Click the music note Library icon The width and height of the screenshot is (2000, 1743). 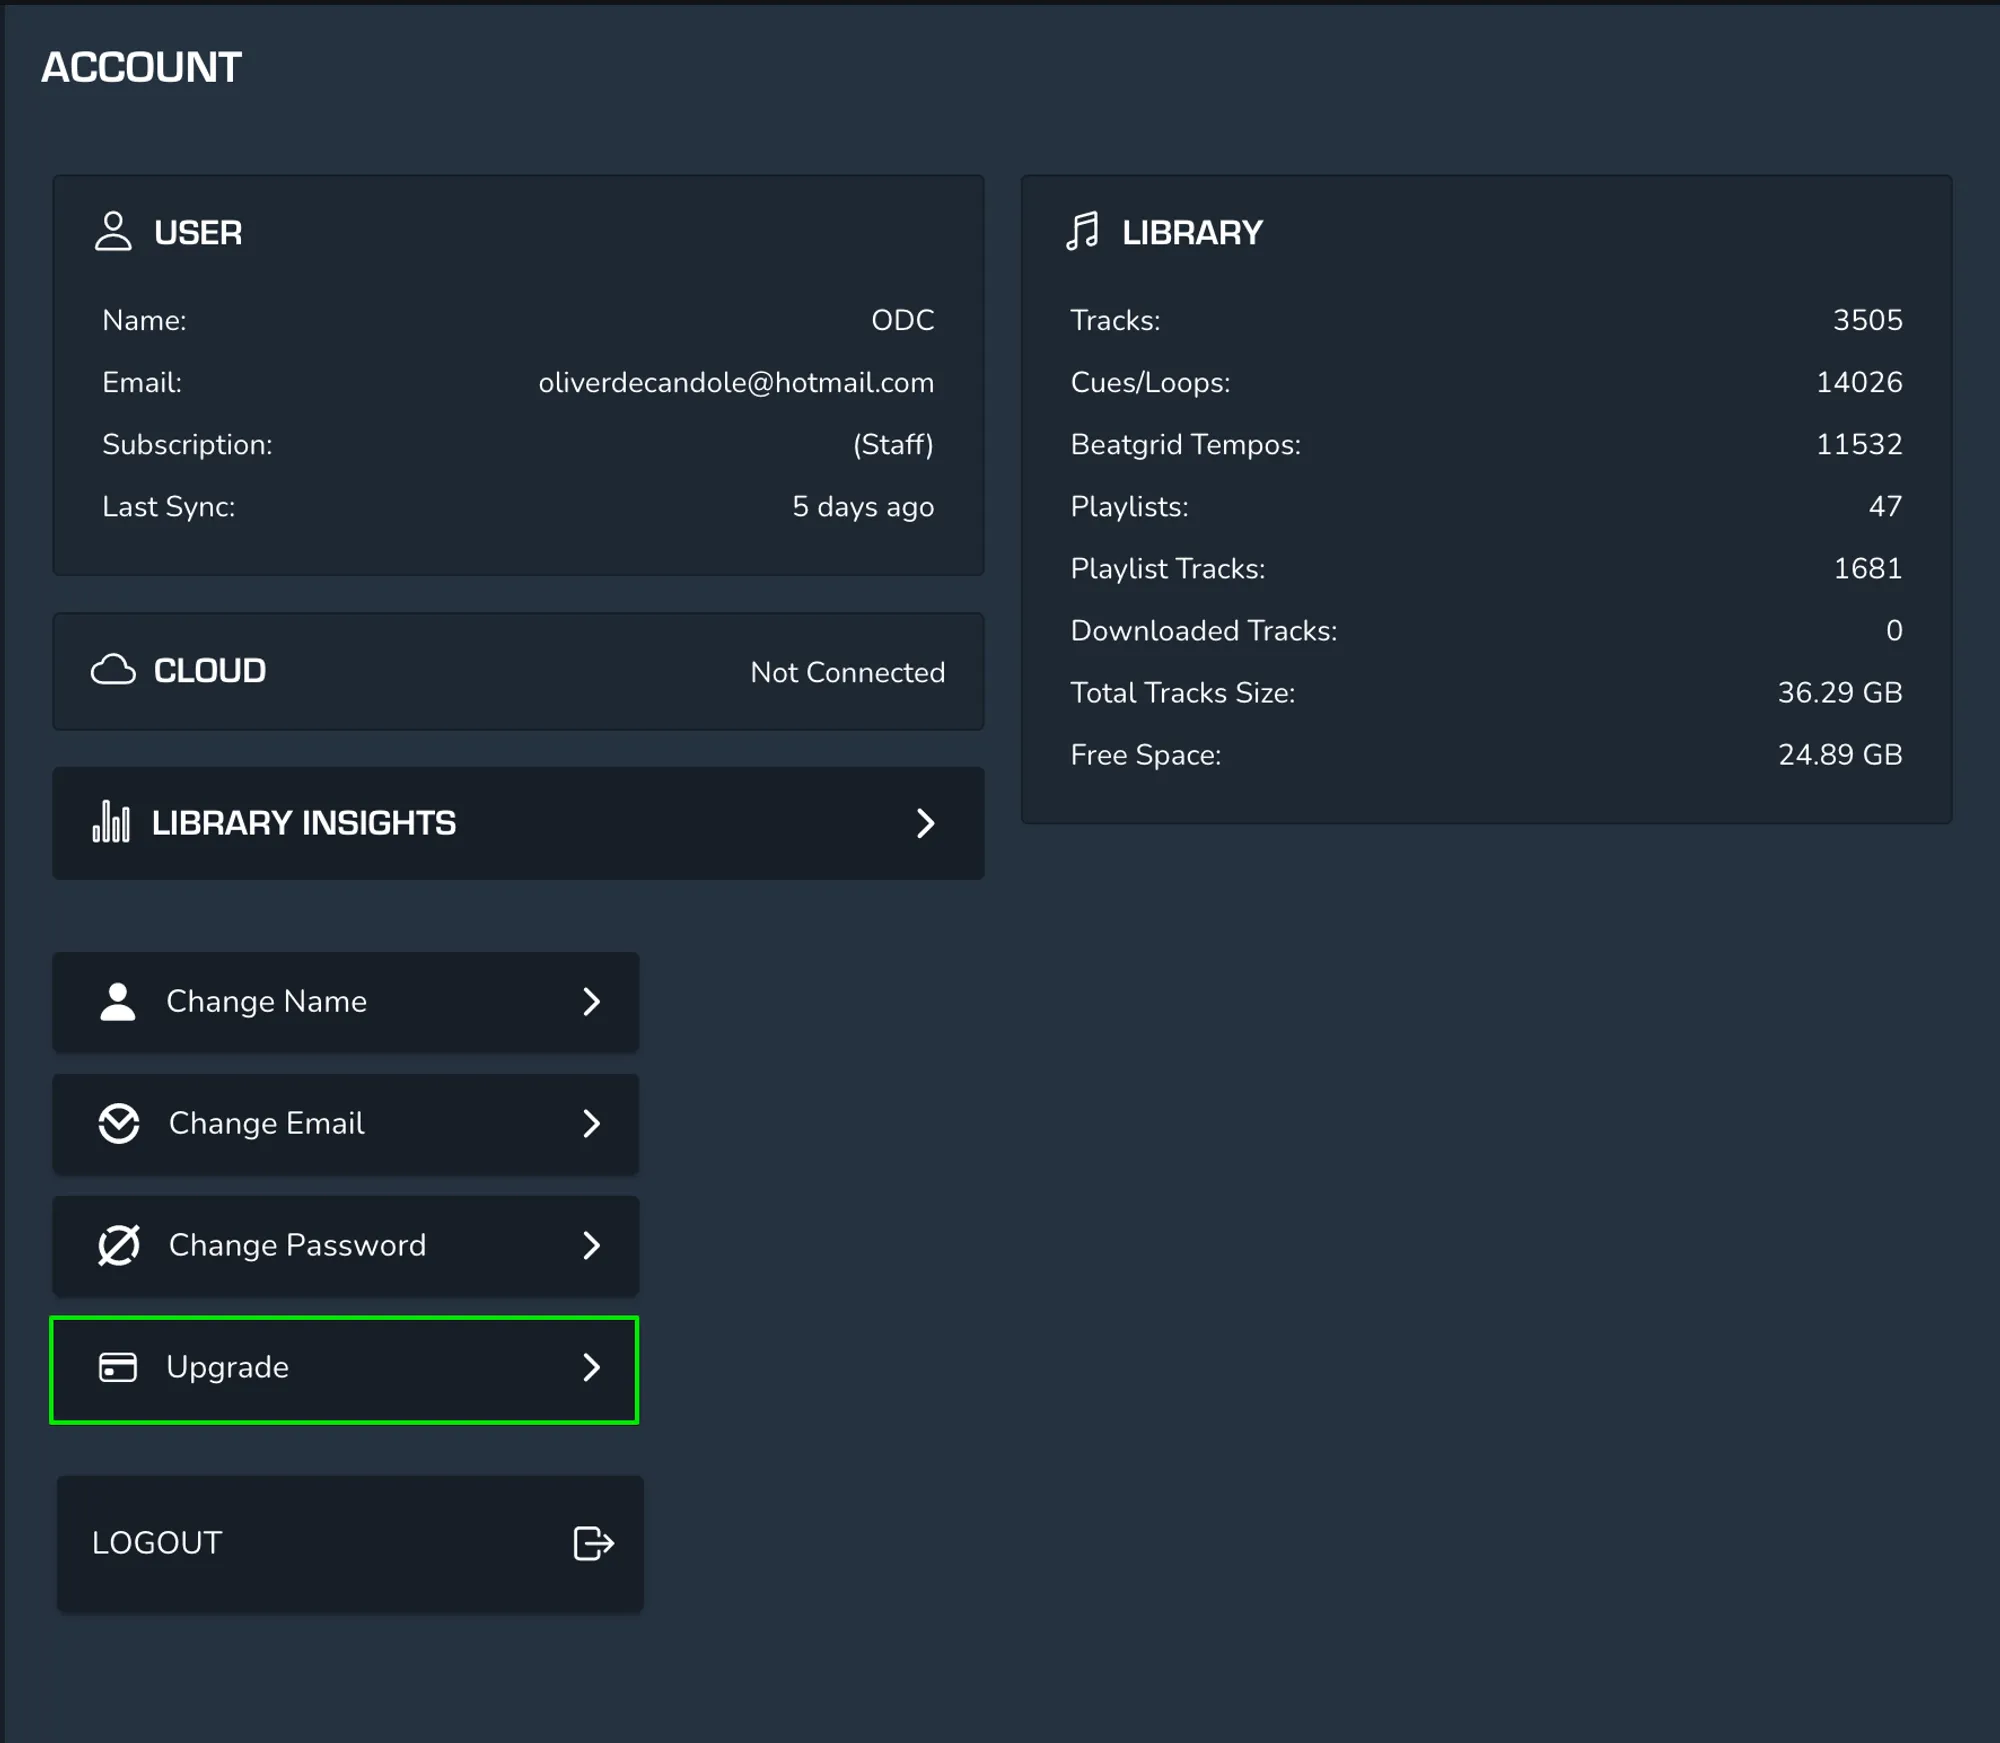(x=1082, y=231)
